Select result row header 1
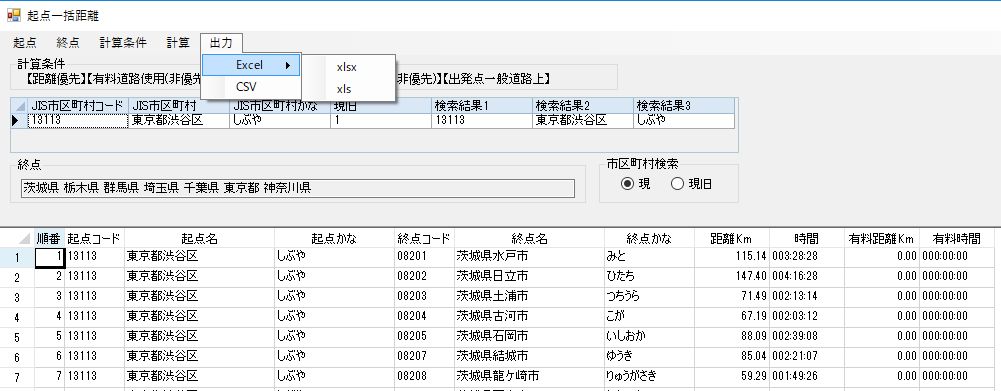Screen dimensions: 1001x391 coord(17,257)
